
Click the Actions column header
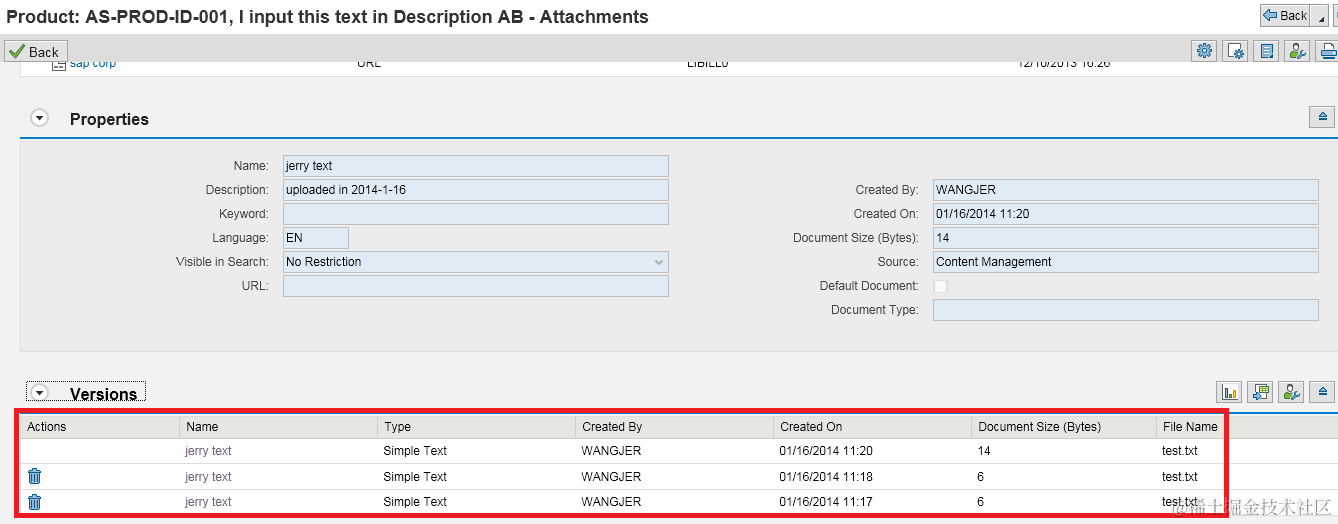coord(100,427)
